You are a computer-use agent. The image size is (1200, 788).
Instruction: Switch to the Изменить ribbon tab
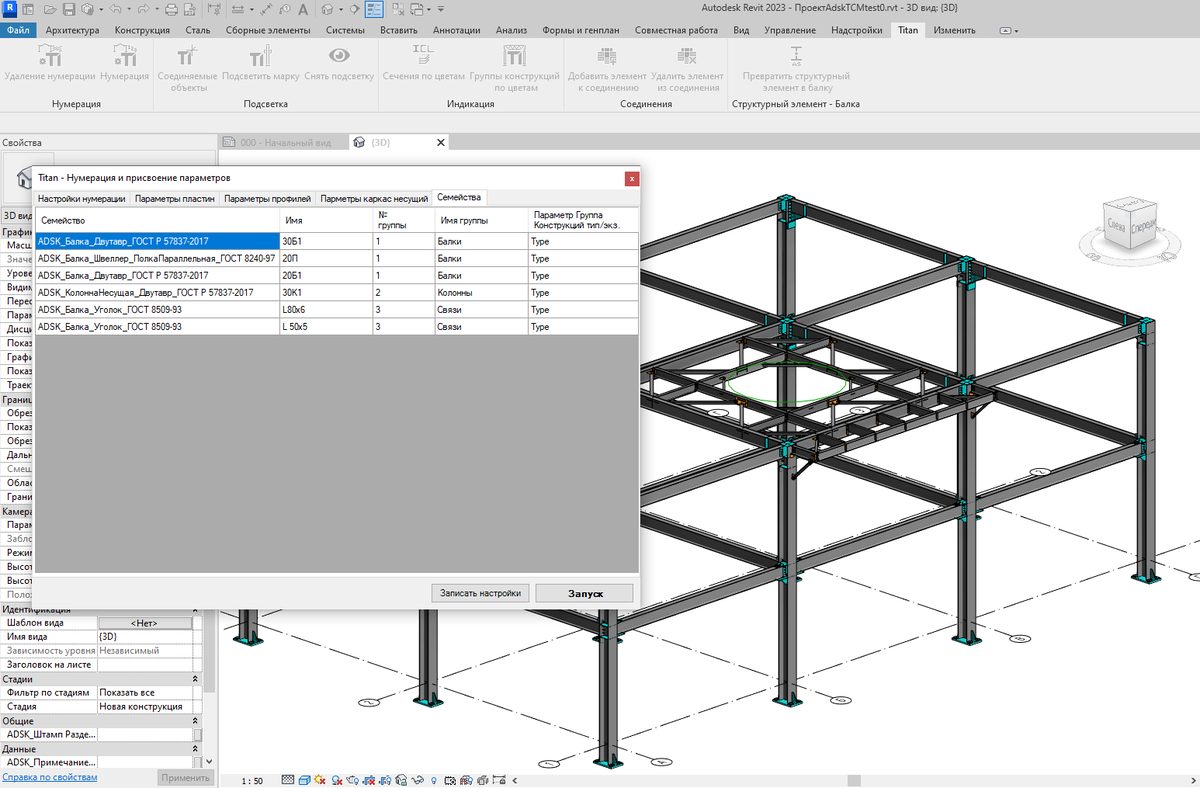click(954, 30)
